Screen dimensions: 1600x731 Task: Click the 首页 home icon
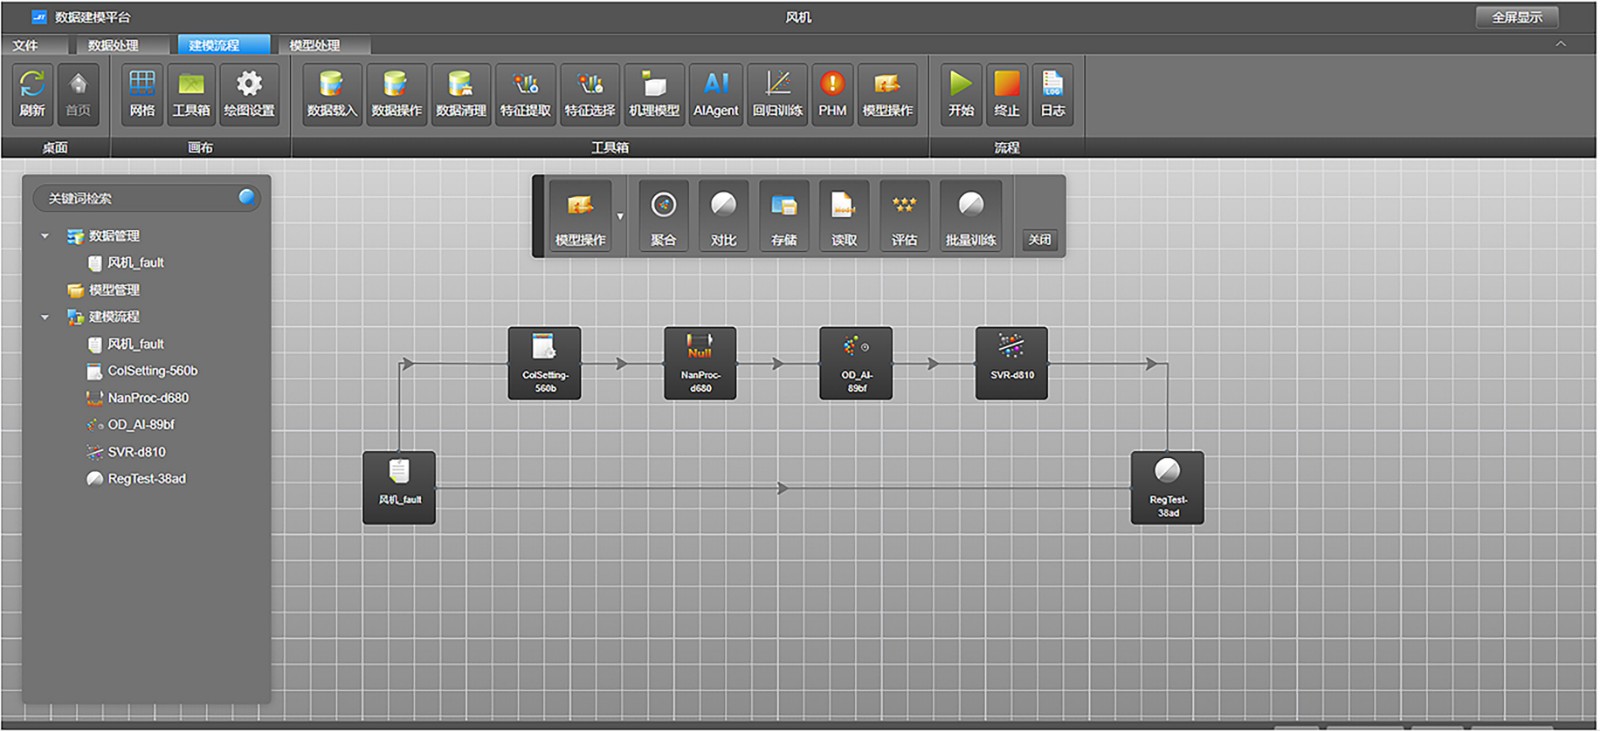(x=78, y=94)
